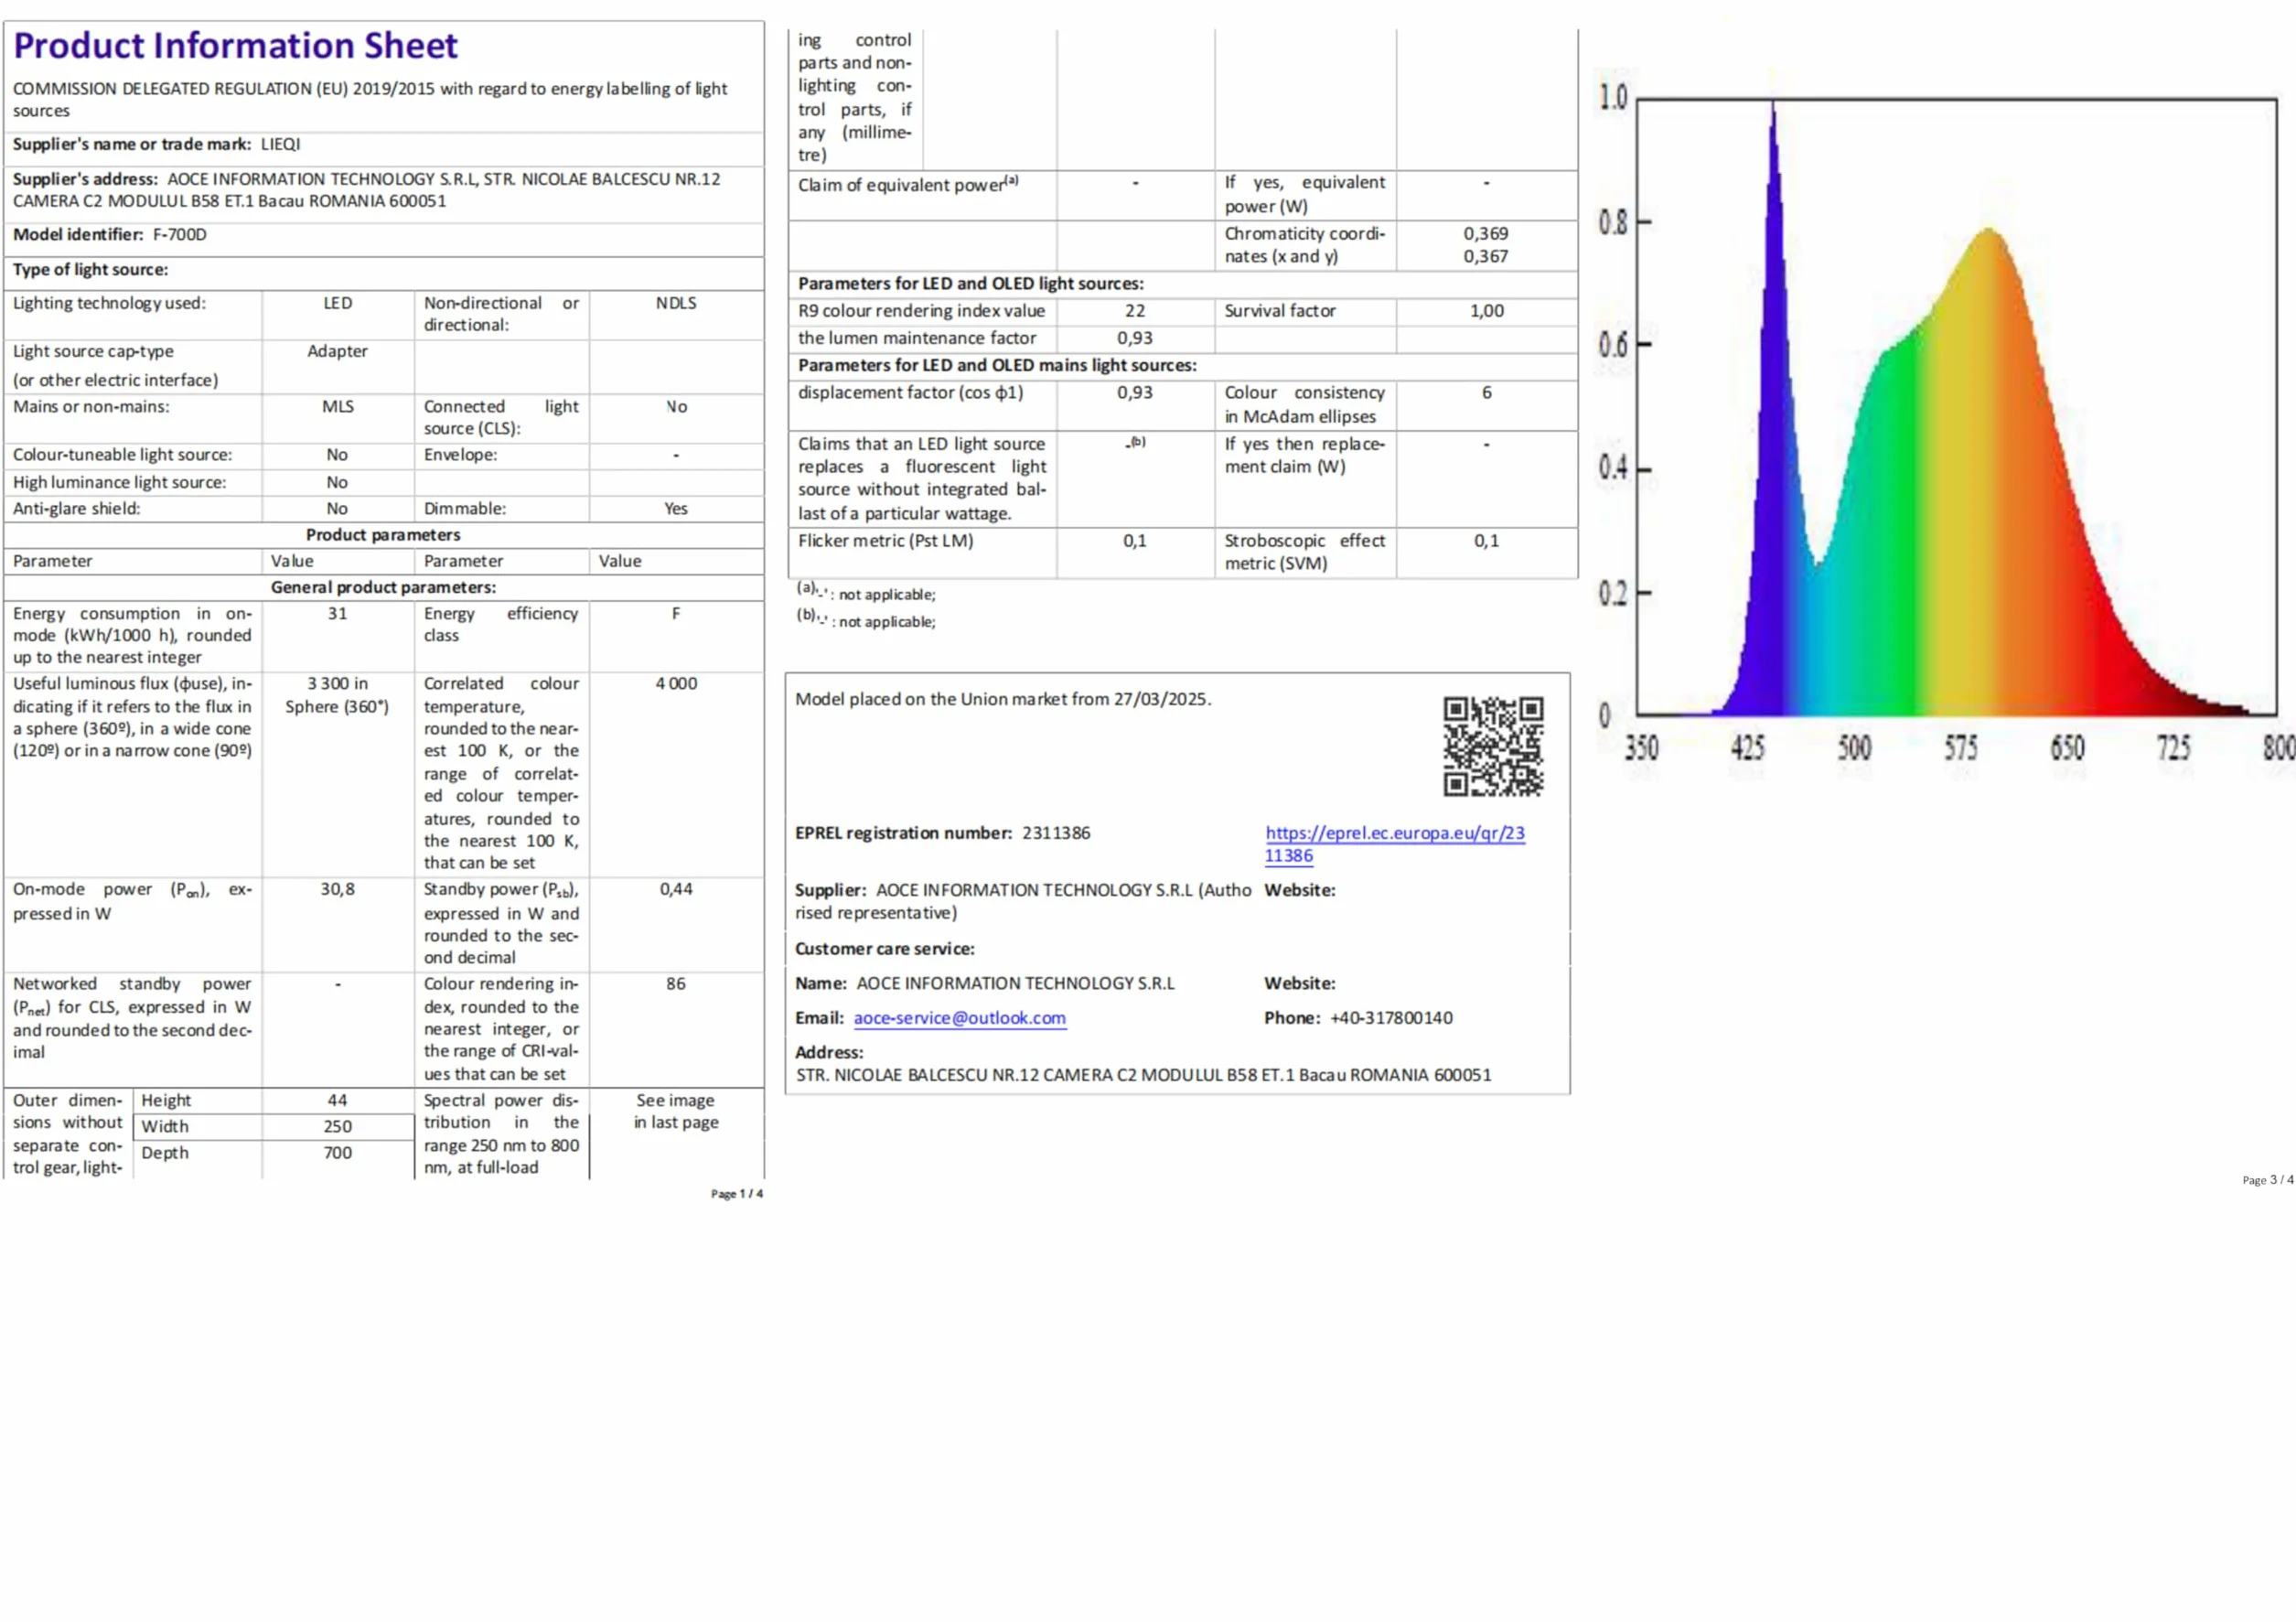Viewport: 2296px width, 1622px height.
Task: Click the Page 3 / 4 footer
Action: point(2268,1179)
